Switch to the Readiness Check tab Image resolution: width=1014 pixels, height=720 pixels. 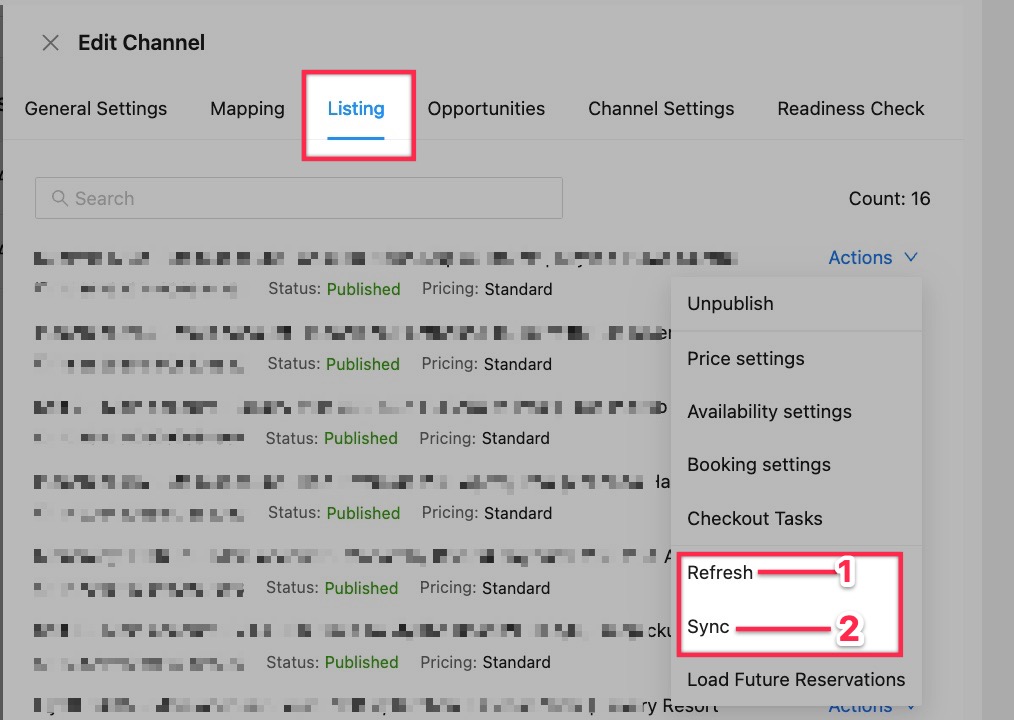851,109
